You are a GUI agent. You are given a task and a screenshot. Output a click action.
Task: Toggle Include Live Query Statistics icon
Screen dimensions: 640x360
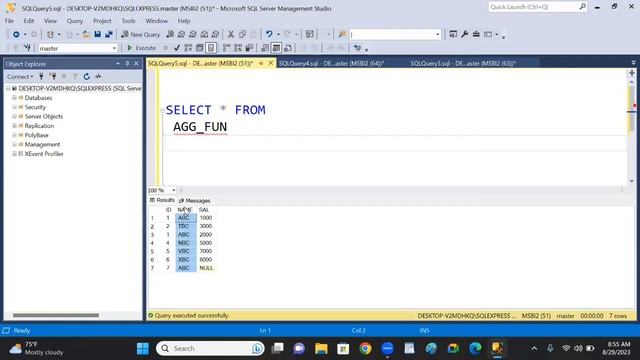238,48
